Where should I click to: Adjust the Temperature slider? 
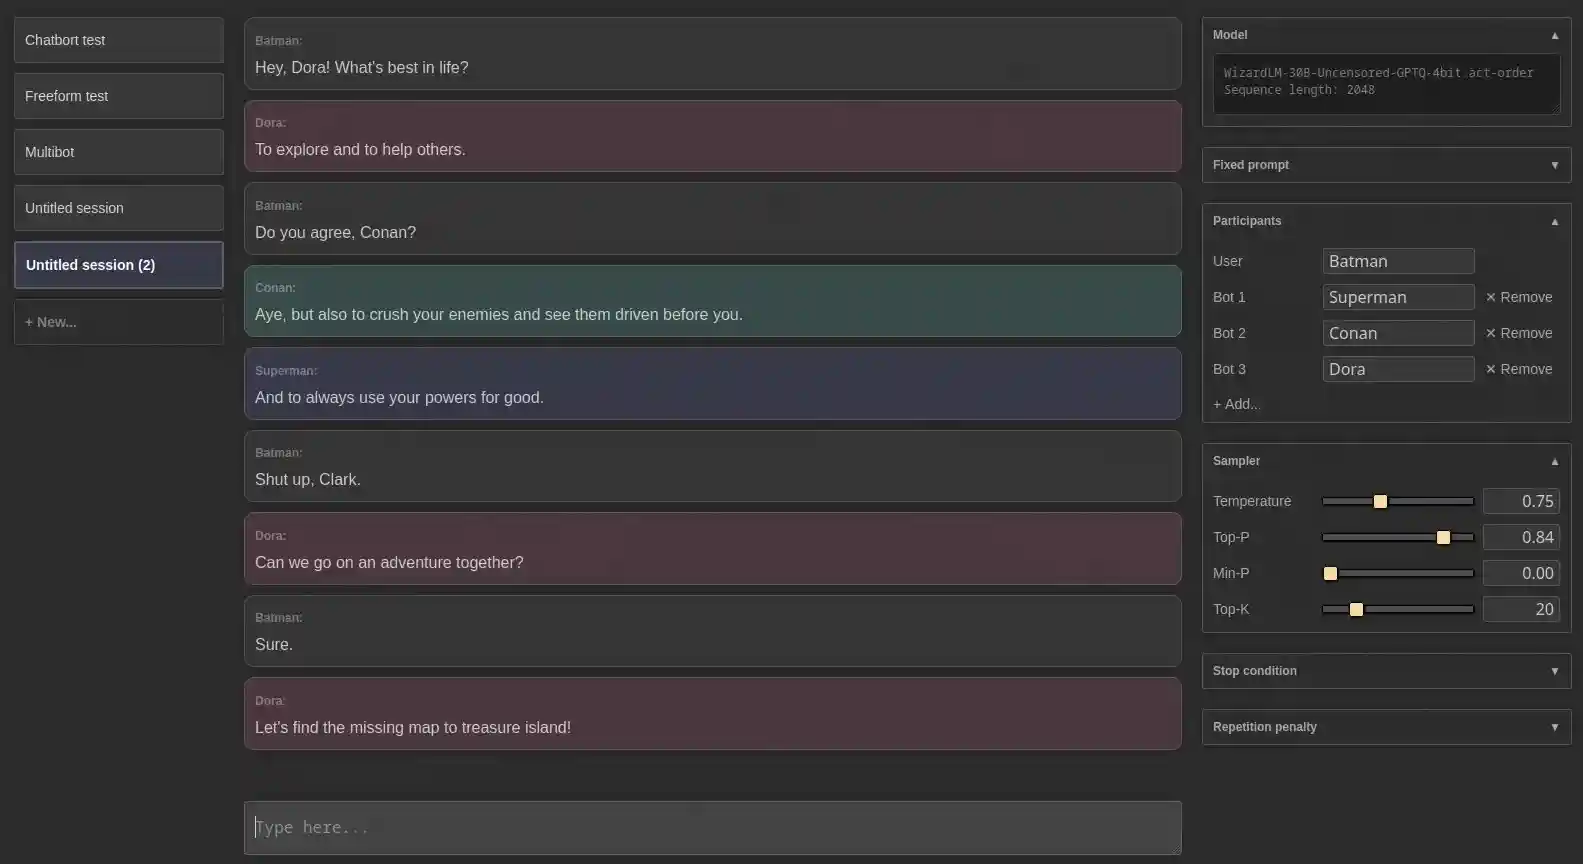1380,501
